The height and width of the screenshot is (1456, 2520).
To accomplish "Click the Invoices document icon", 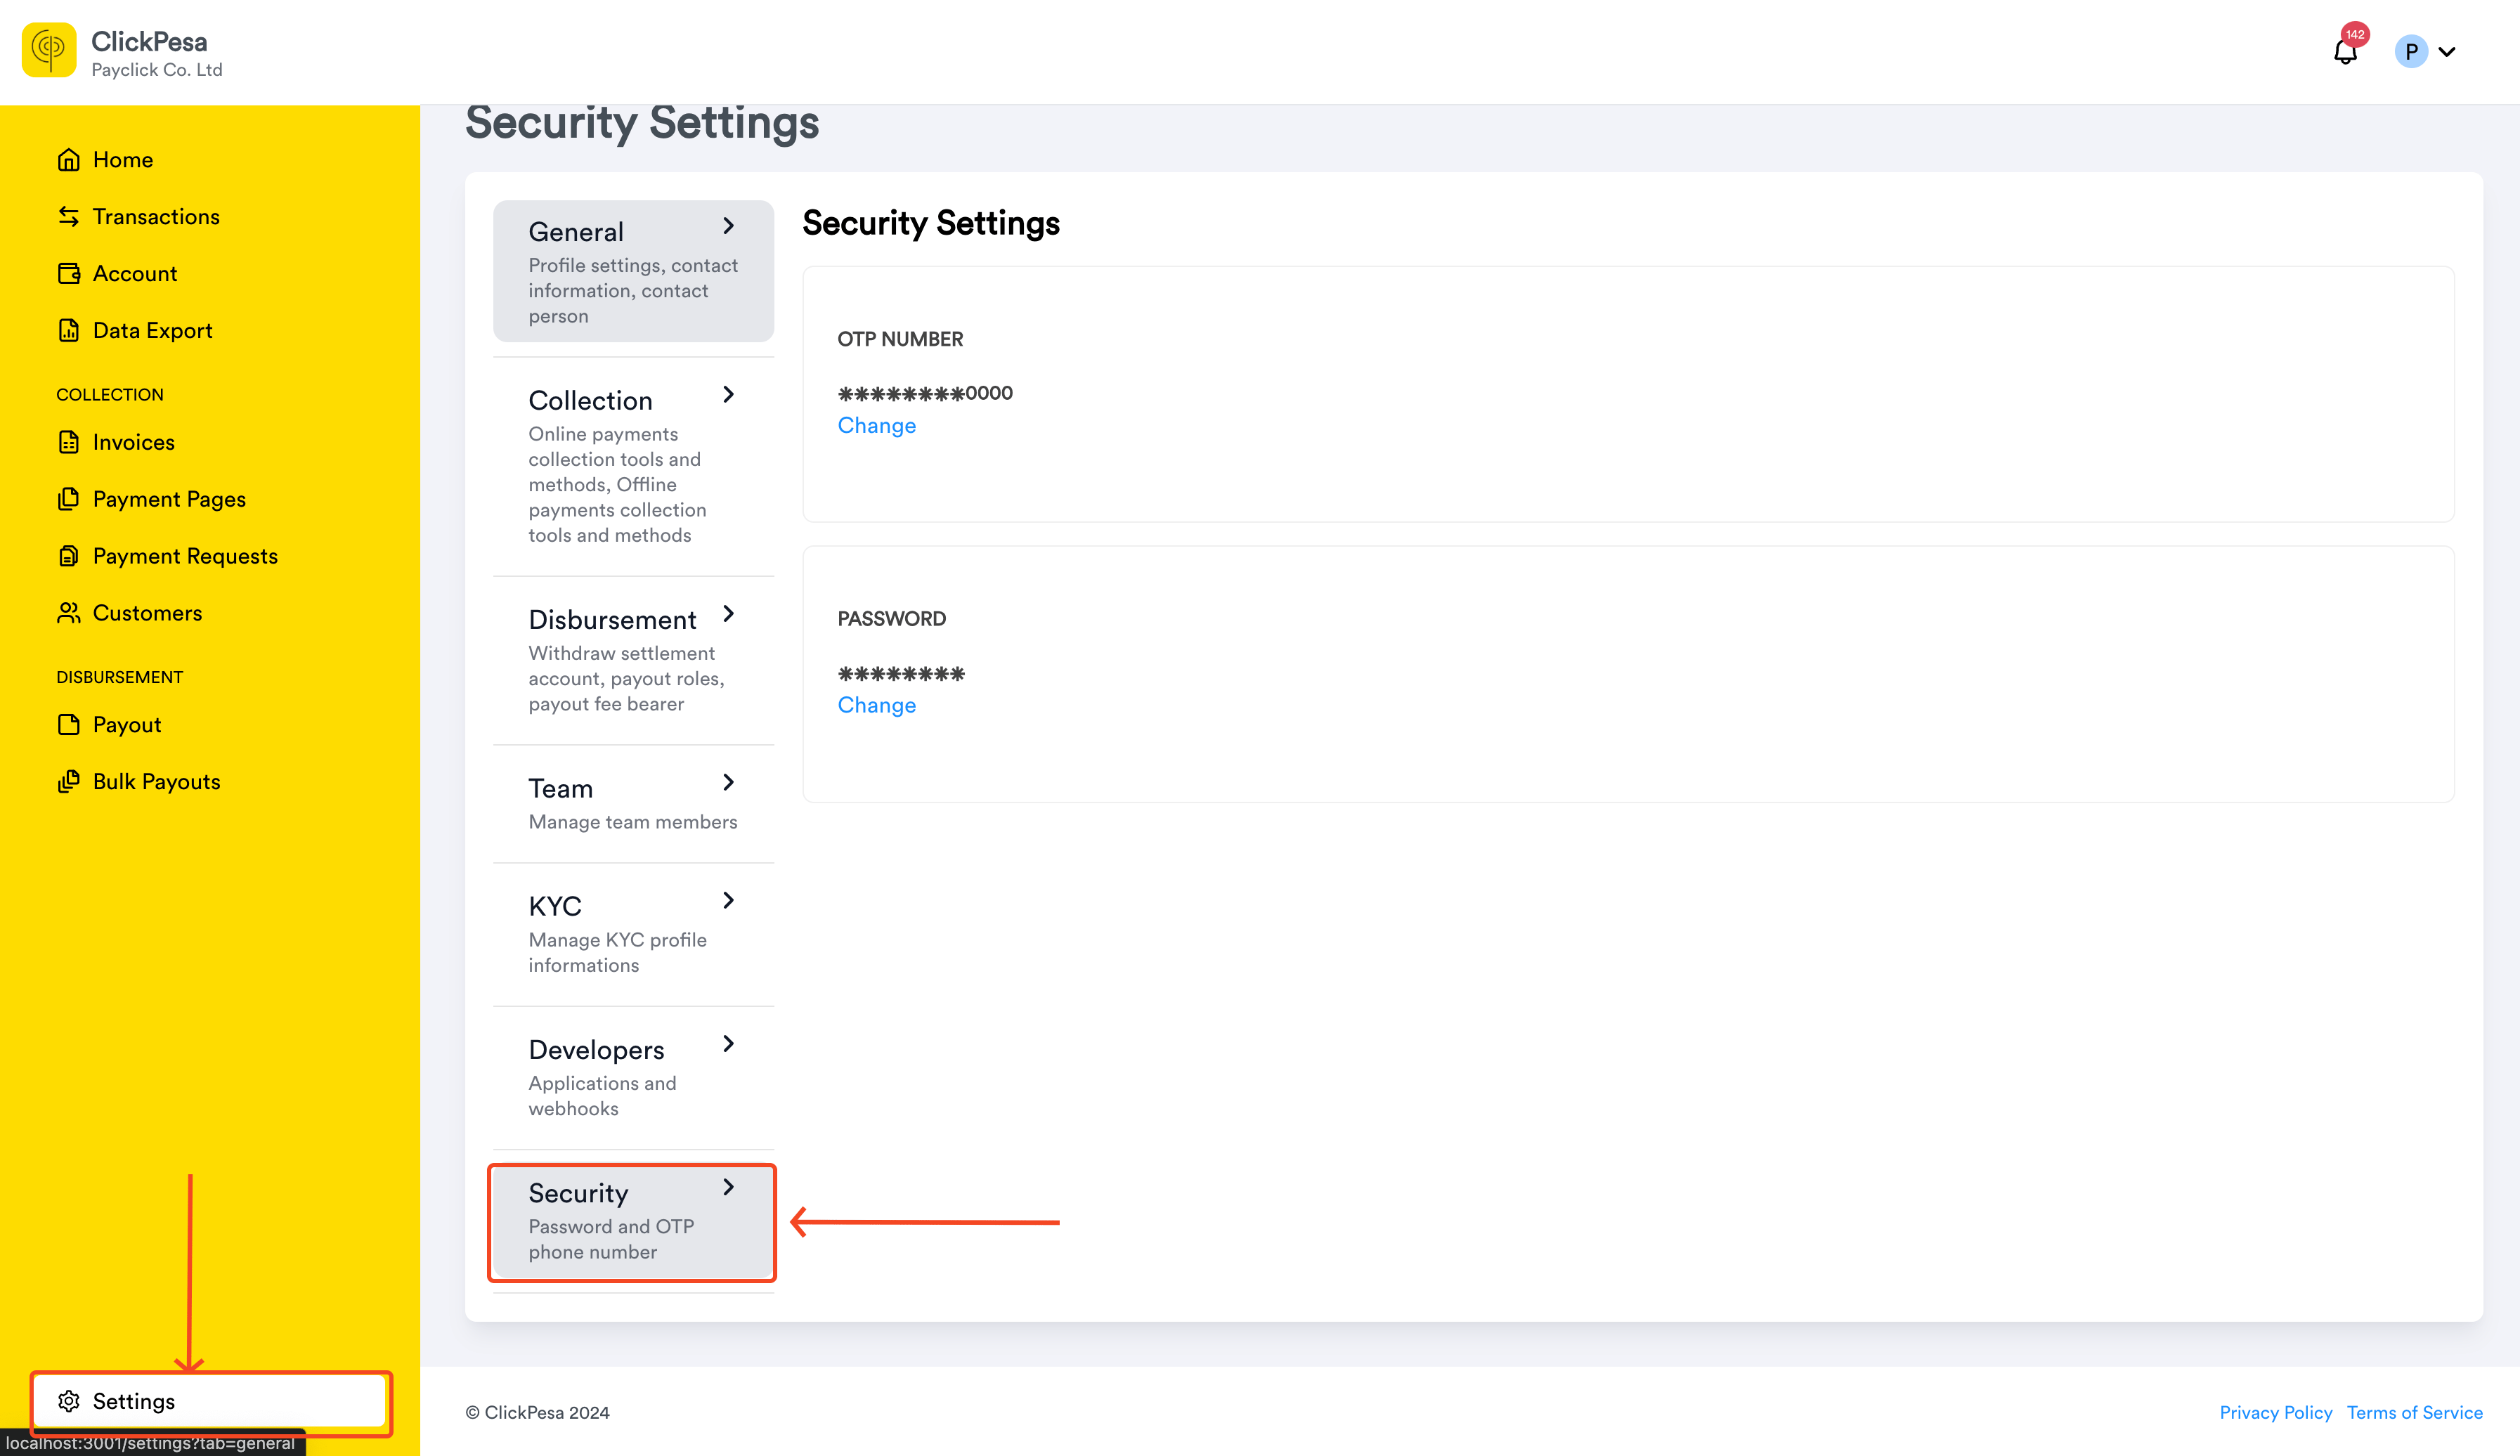I will tap(69, 442).
